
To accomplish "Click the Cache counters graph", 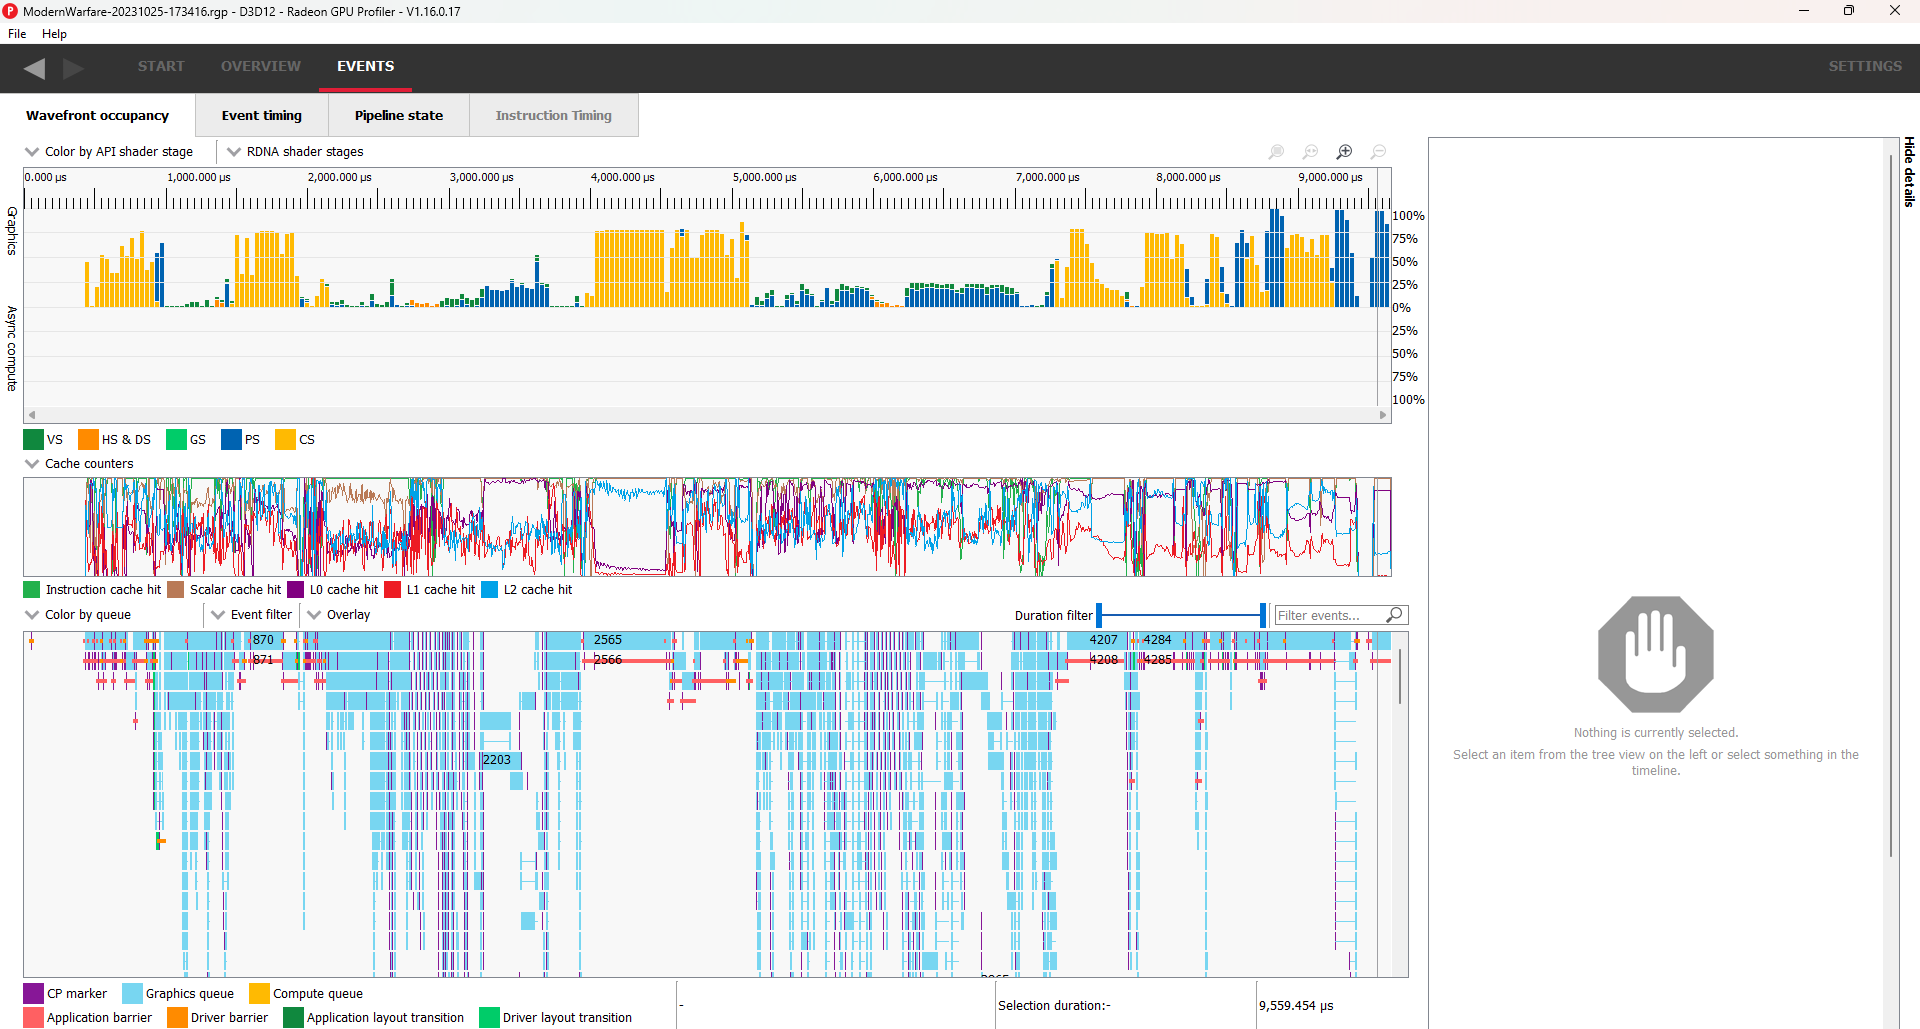I will 707,527.
